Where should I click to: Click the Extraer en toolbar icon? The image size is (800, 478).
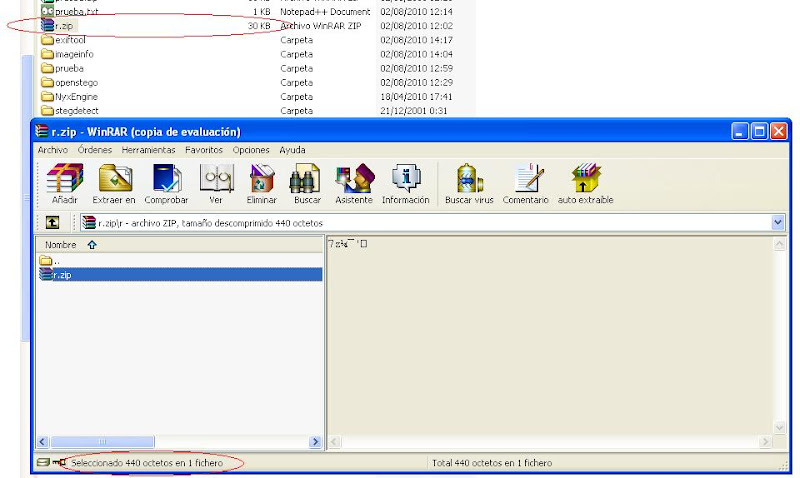point(115,178)
